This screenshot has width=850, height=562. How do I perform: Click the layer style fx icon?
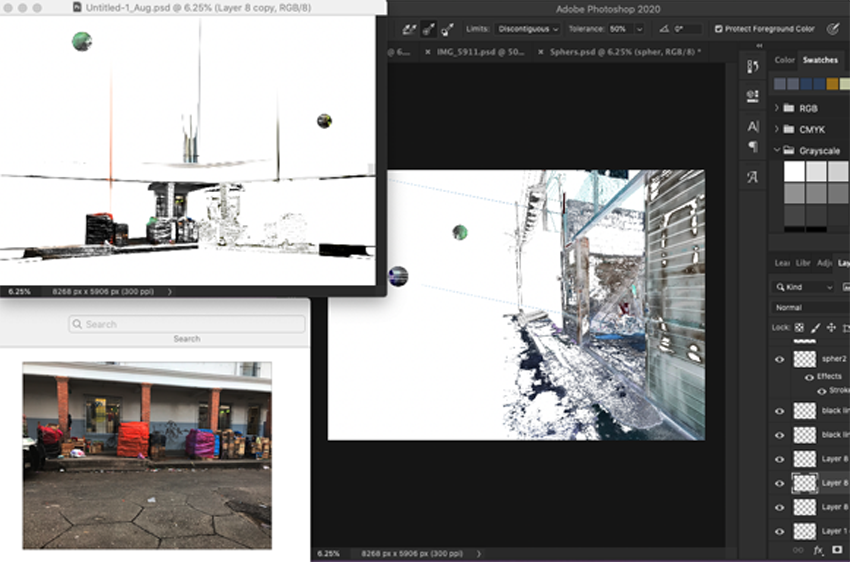click(818, 550)
